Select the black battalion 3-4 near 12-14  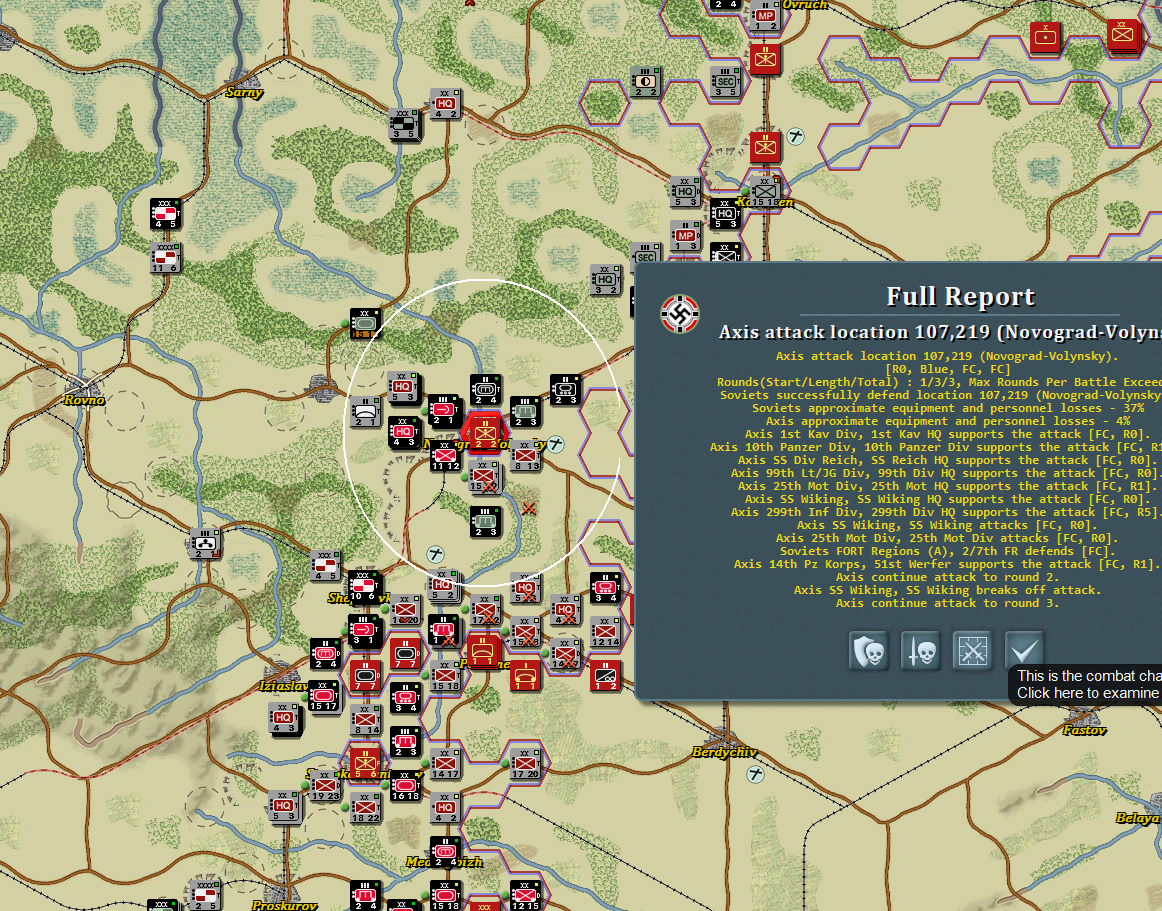click(x=605, y=588)
